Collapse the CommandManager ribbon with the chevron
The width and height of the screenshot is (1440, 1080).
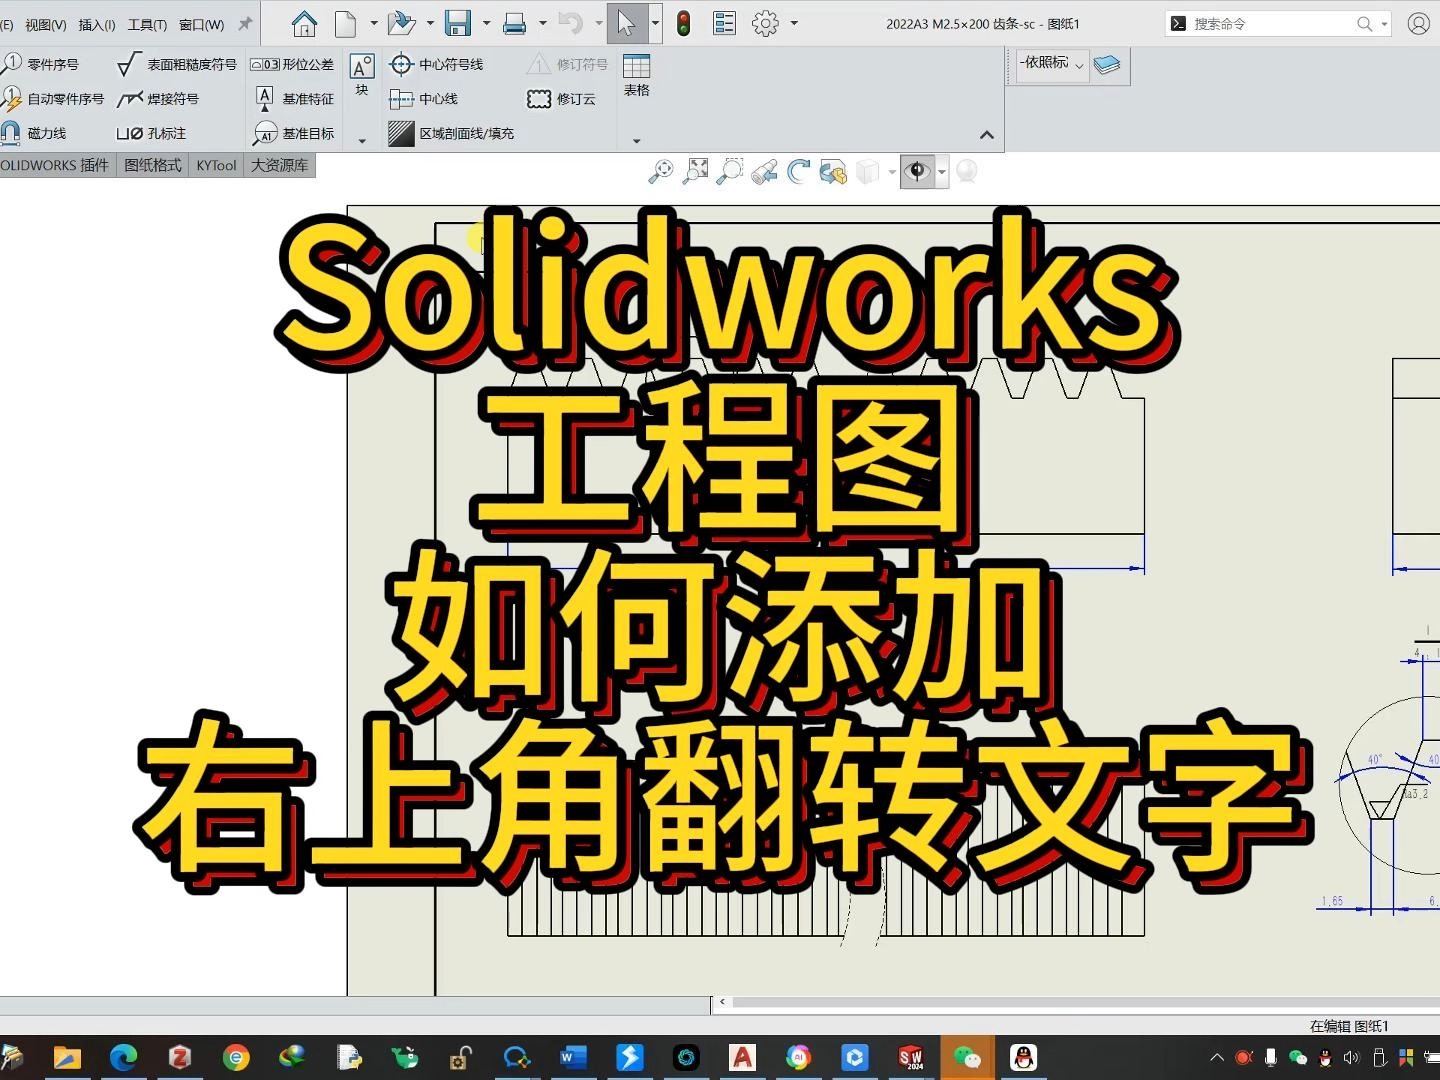[986, 134]
